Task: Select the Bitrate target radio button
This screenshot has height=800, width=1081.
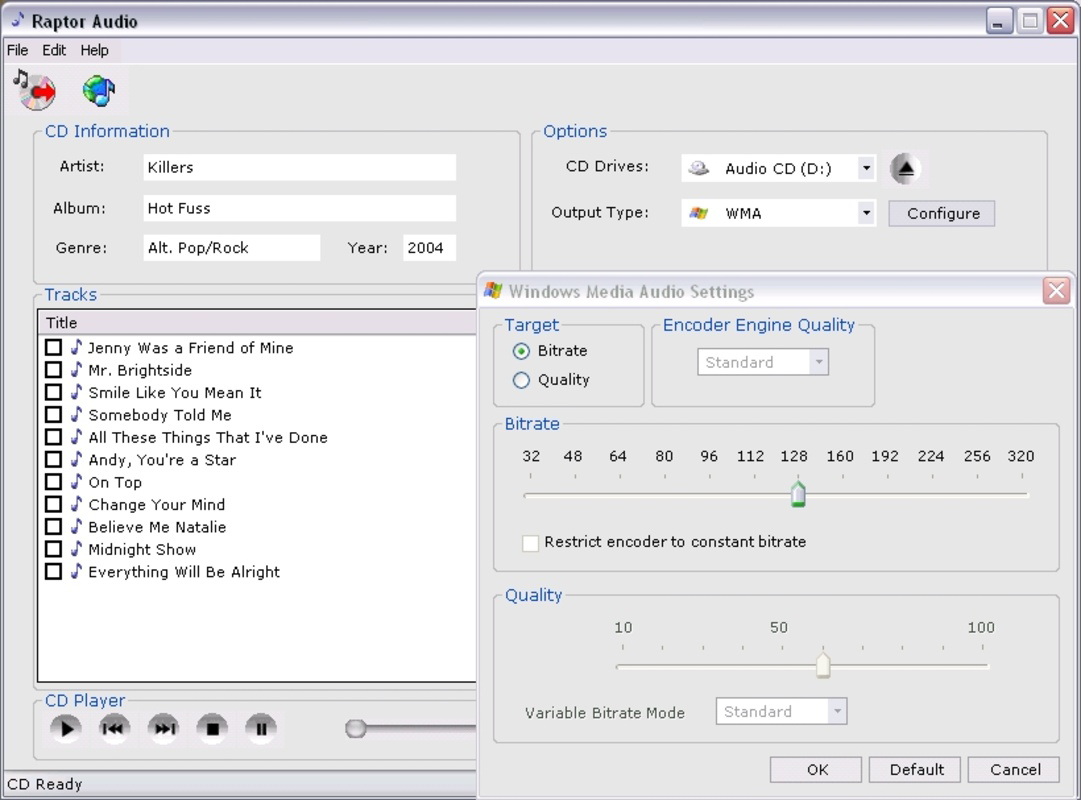Action: coord(521,351)
